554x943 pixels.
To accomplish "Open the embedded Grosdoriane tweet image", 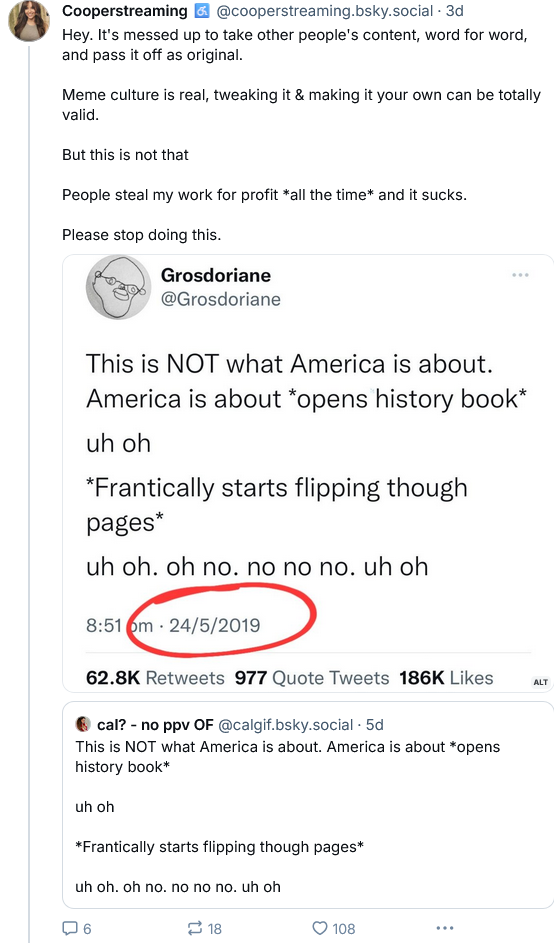I will pos(308,473).
